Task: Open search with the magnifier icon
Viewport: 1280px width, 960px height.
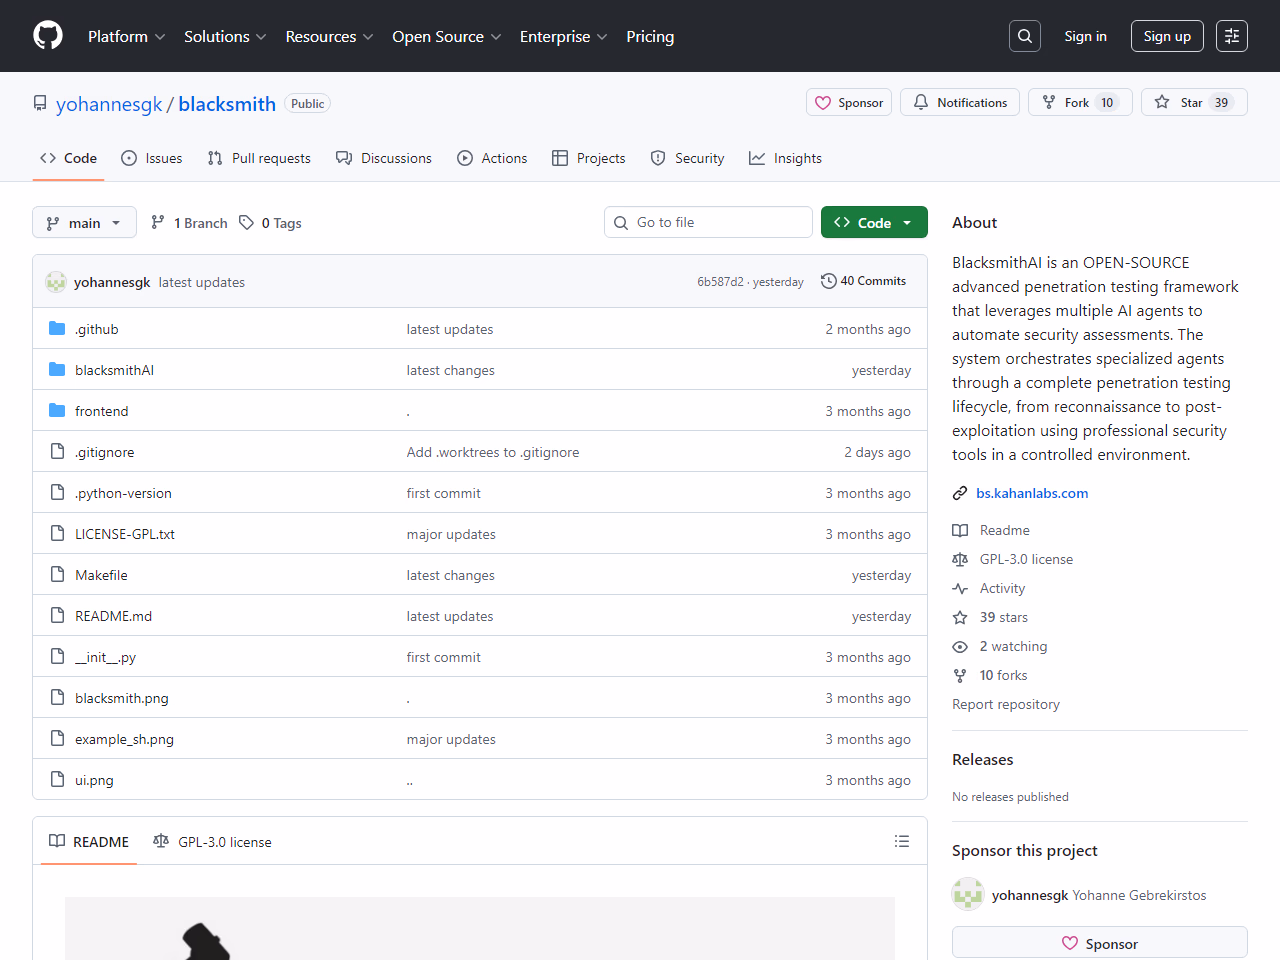Action: pos(1025,36)
